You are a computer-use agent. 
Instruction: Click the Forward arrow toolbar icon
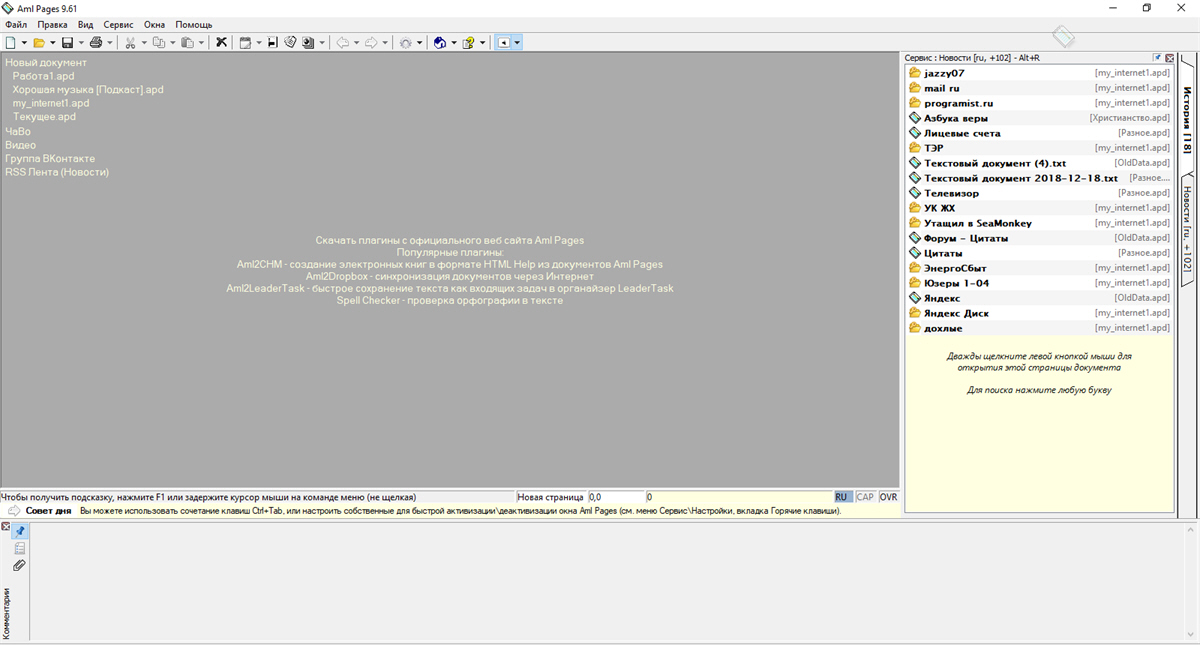tap(370, 43)
